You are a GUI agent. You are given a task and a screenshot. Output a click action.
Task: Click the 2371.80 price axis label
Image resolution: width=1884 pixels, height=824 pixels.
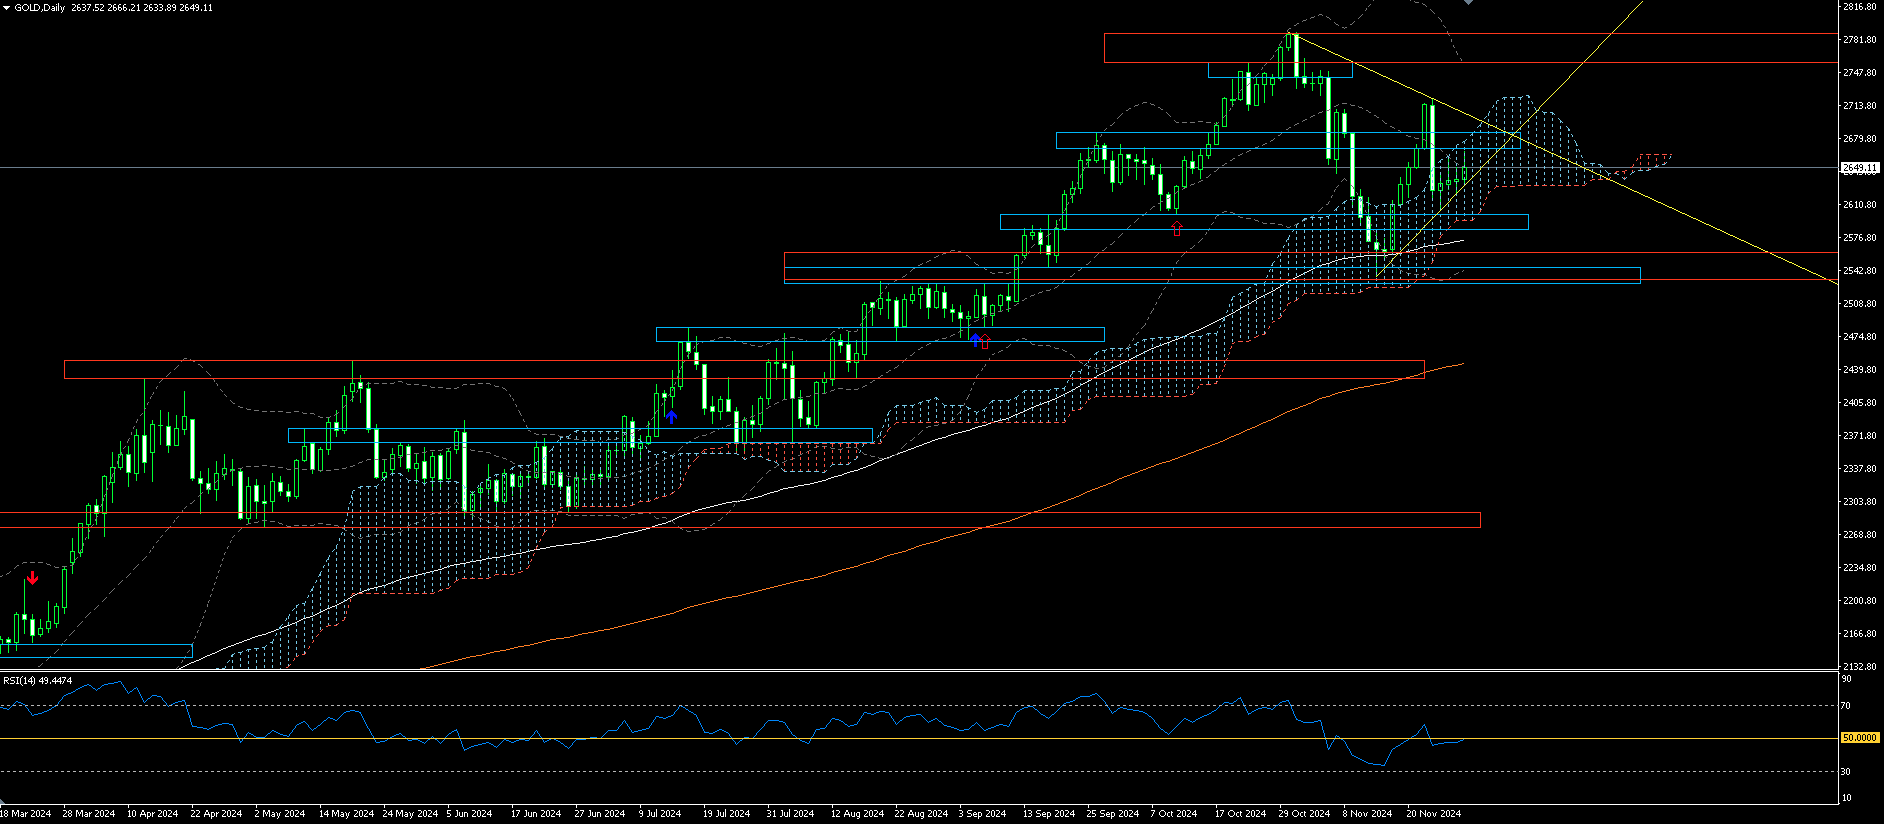pyautogui.click(x=1859, y=436)
